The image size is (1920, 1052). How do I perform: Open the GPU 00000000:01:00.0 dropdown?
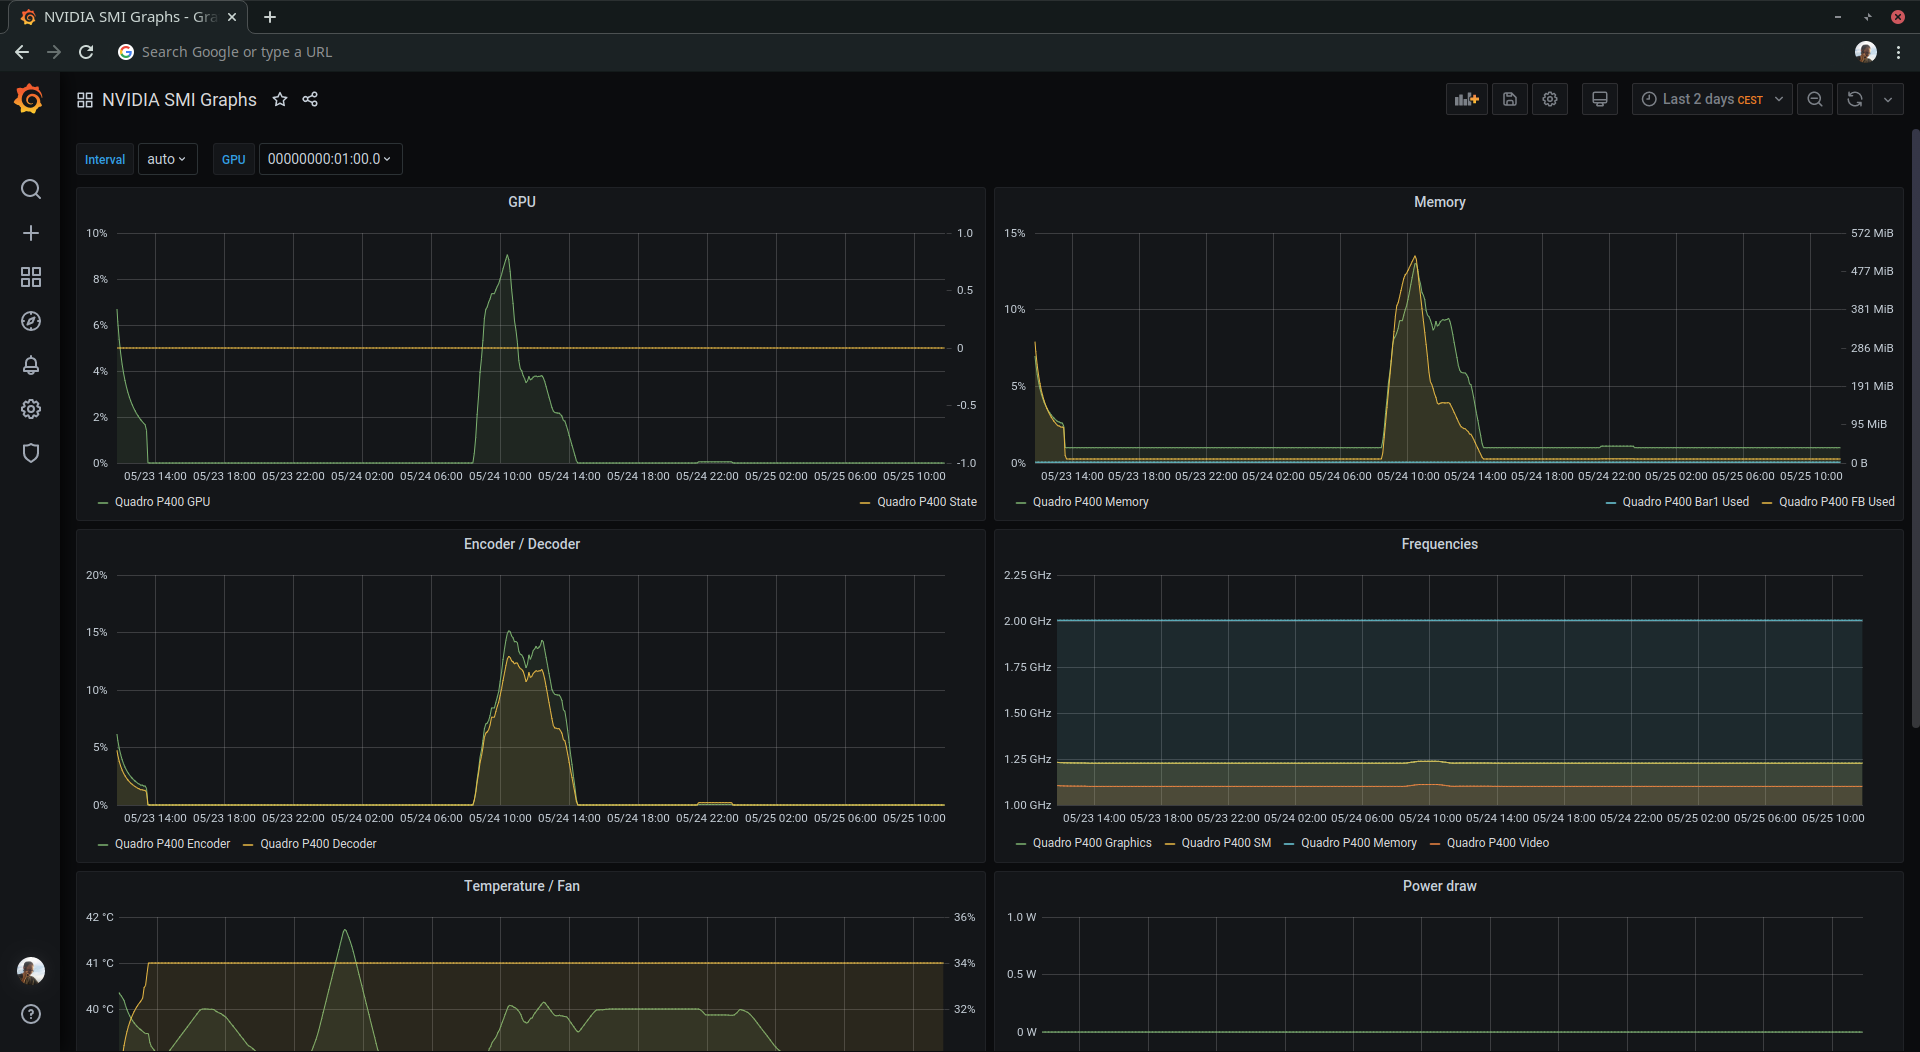point(330,159)
